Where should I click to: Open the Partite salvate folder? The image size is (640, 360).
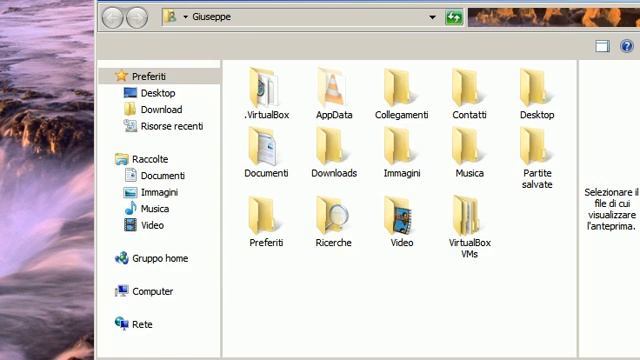[537, 158]
